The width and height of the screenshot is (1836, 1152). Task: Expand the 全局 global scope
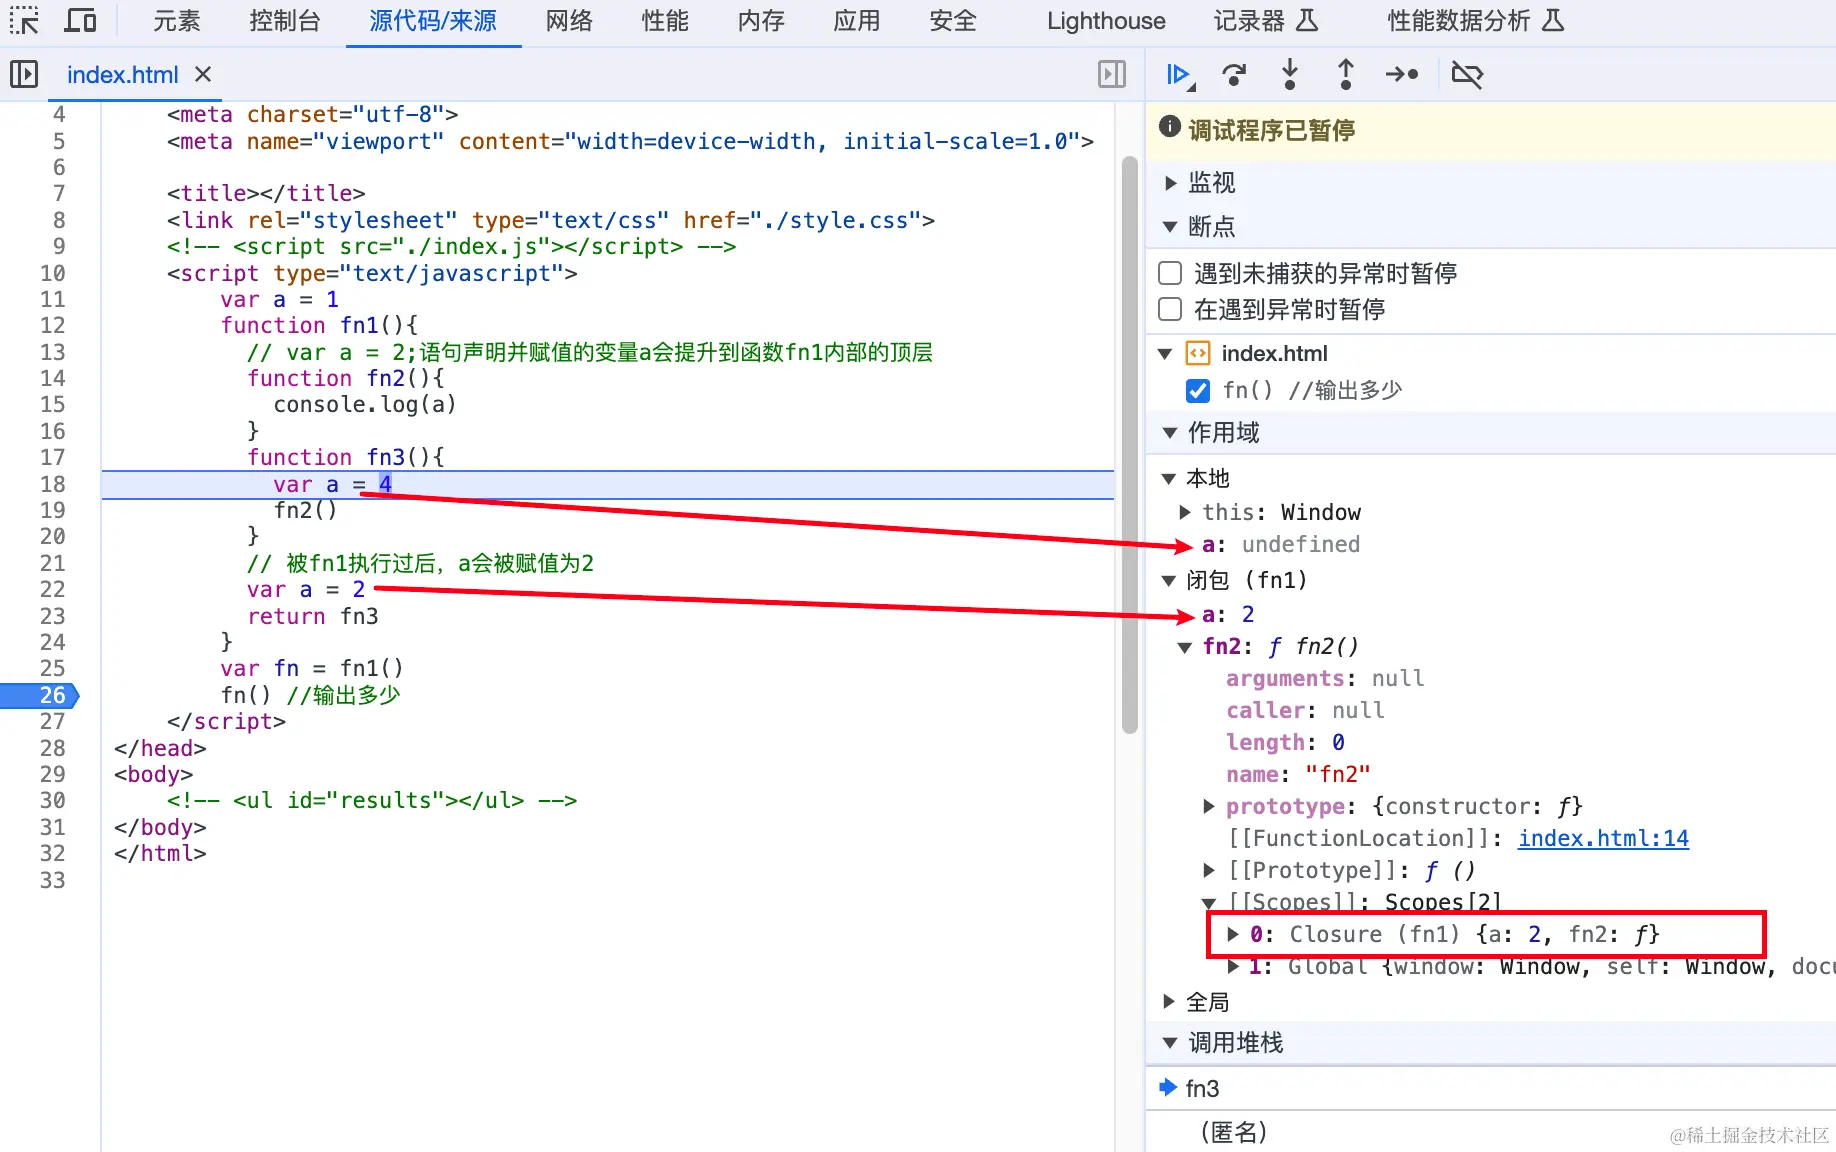tap(1168, 1002)
